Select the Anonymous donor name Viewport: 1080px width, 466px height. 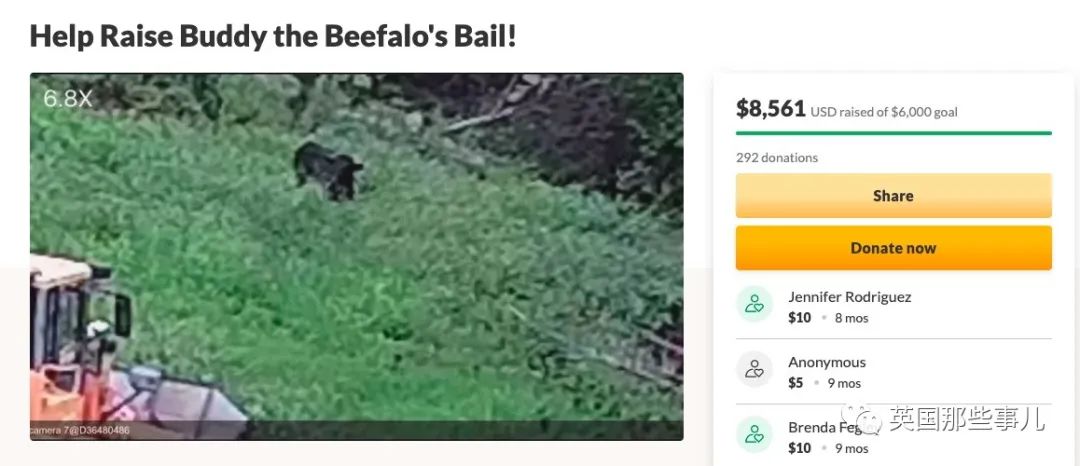pos(827,362)
